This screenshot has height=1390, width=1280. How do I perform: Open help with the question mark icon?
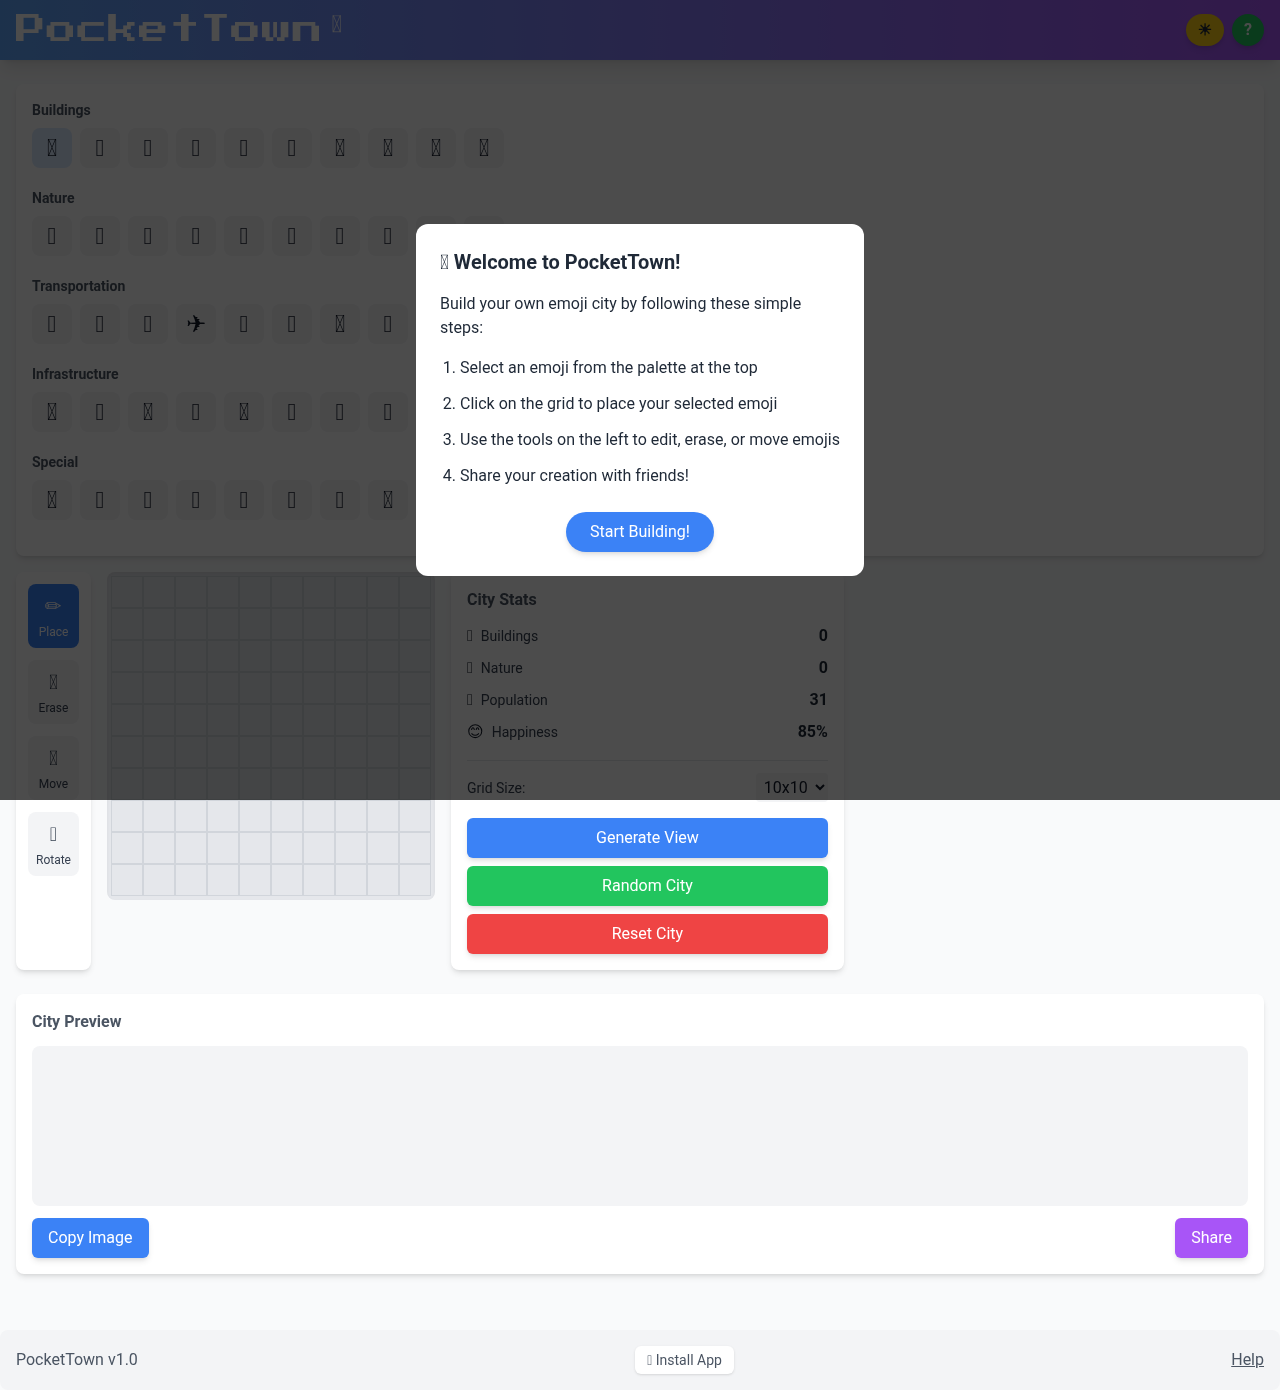pyautogui.click(x=1247, y=30)
